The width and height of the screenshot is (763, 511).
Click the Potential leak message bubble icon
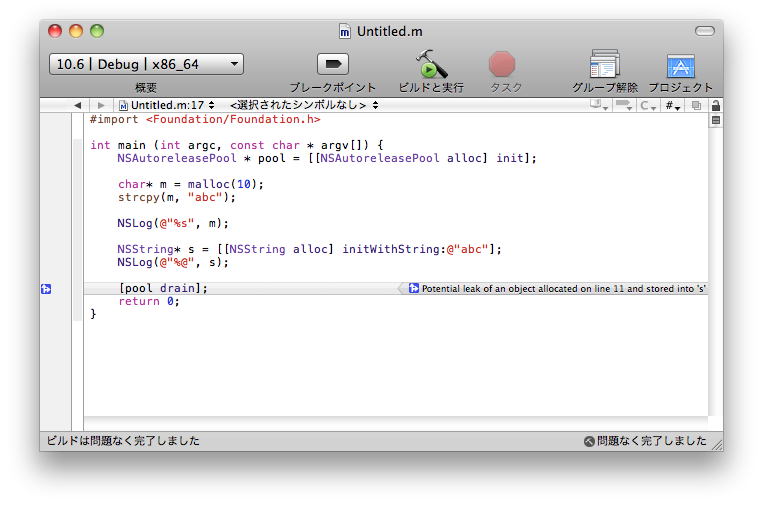coord(414,288)
